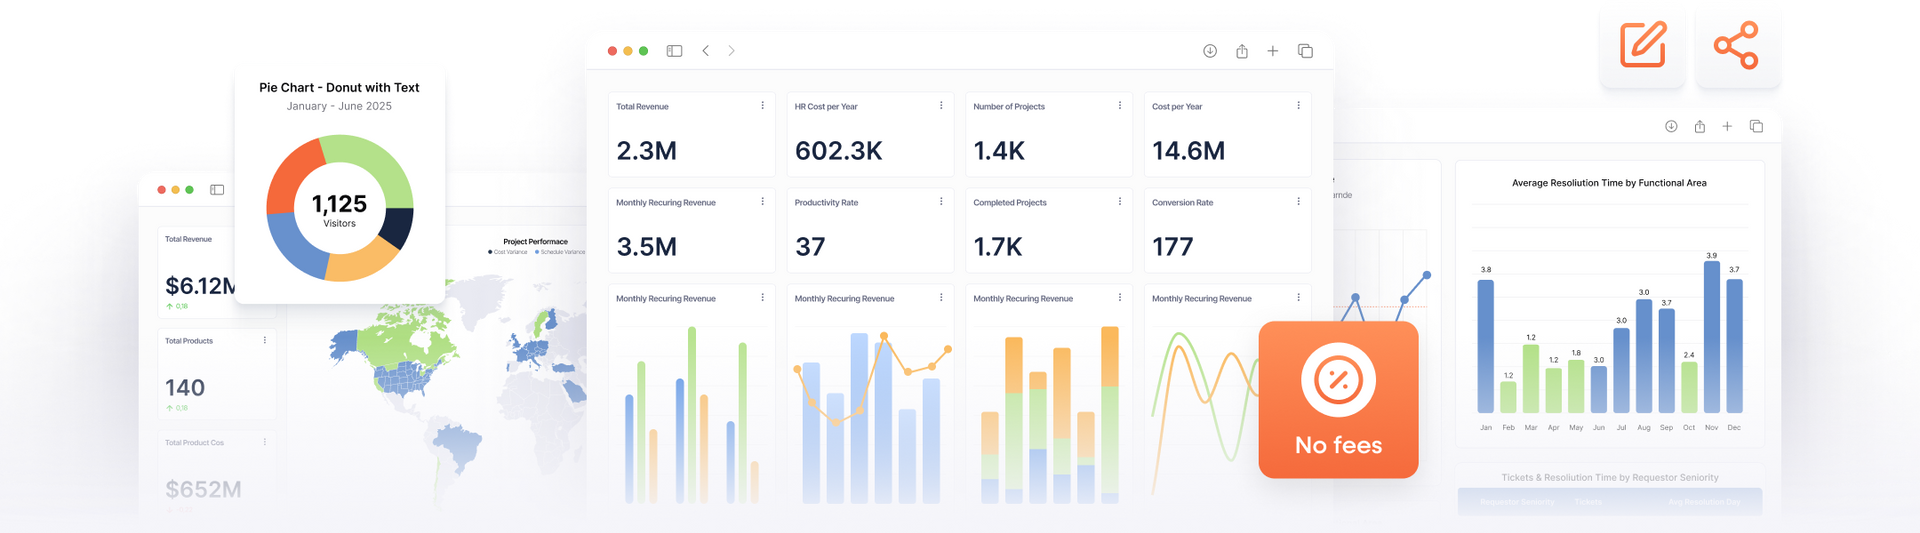Click the Cost per Year 14.6M card
This screenshot has height=533, width=1920.
click(x=1227, y=135)
